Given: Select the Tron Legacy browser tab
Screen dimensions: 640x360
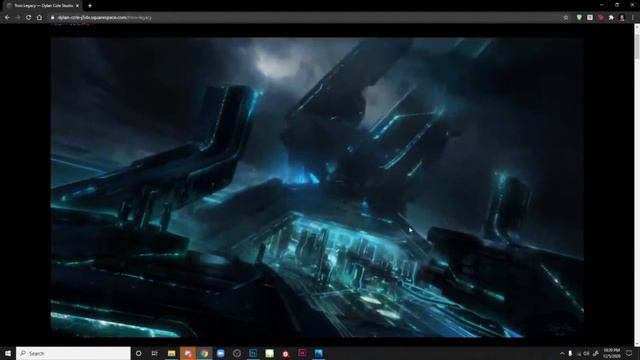Looking at the screenshot, I should [41, 6].
